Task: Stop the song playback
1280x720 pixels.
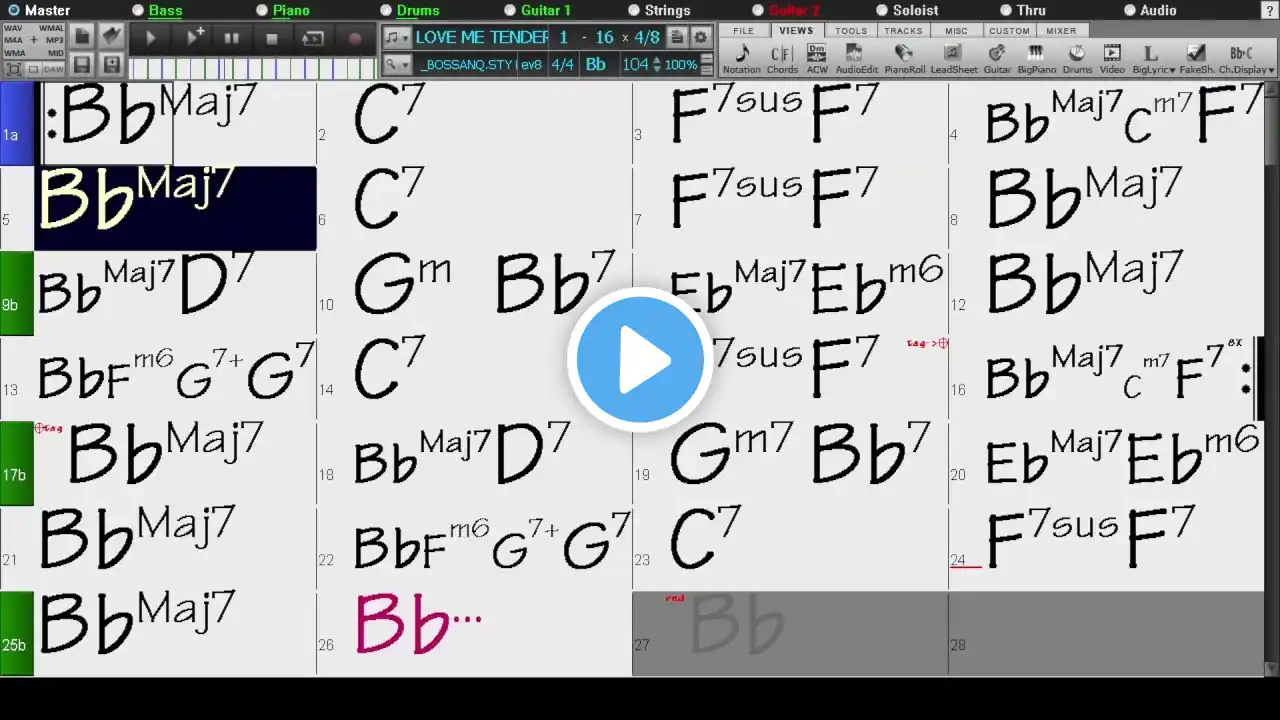Action: (x=272, y=39)
